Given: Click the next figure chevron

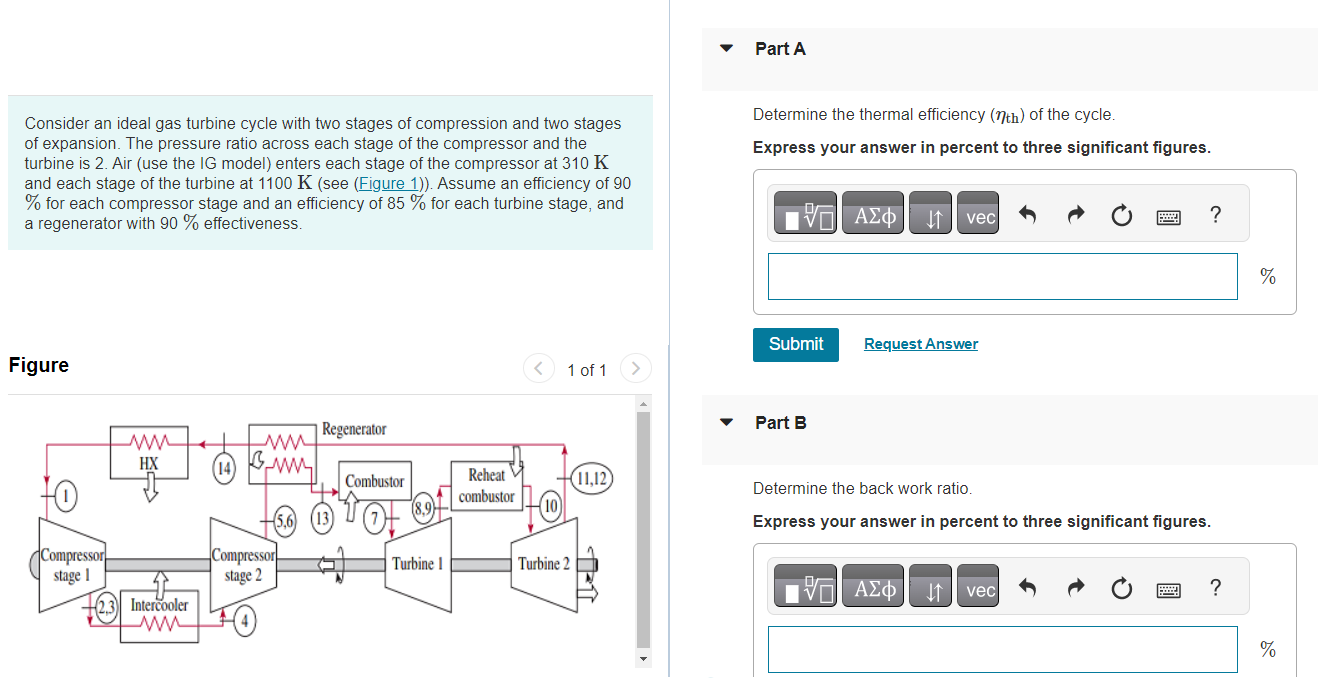Looking at the screenshot, I should coord(636,369).
